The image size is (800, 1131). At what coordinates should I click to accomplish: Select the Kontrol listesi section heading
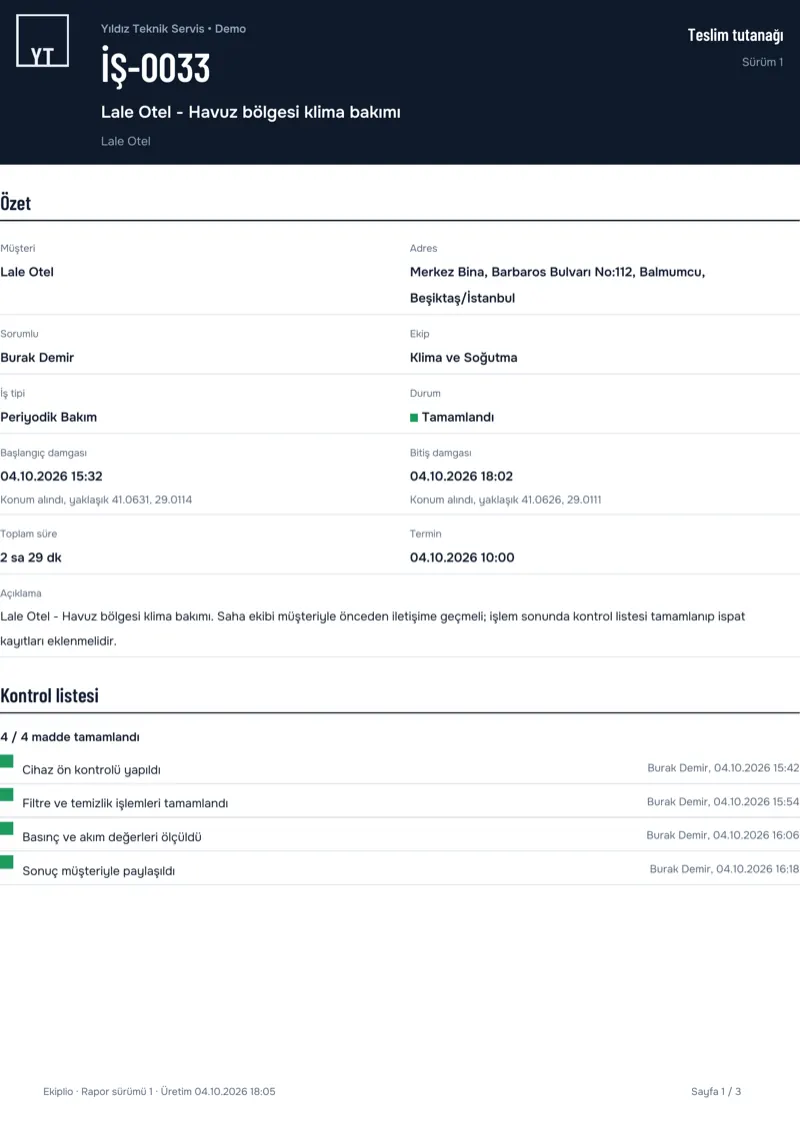49,695
